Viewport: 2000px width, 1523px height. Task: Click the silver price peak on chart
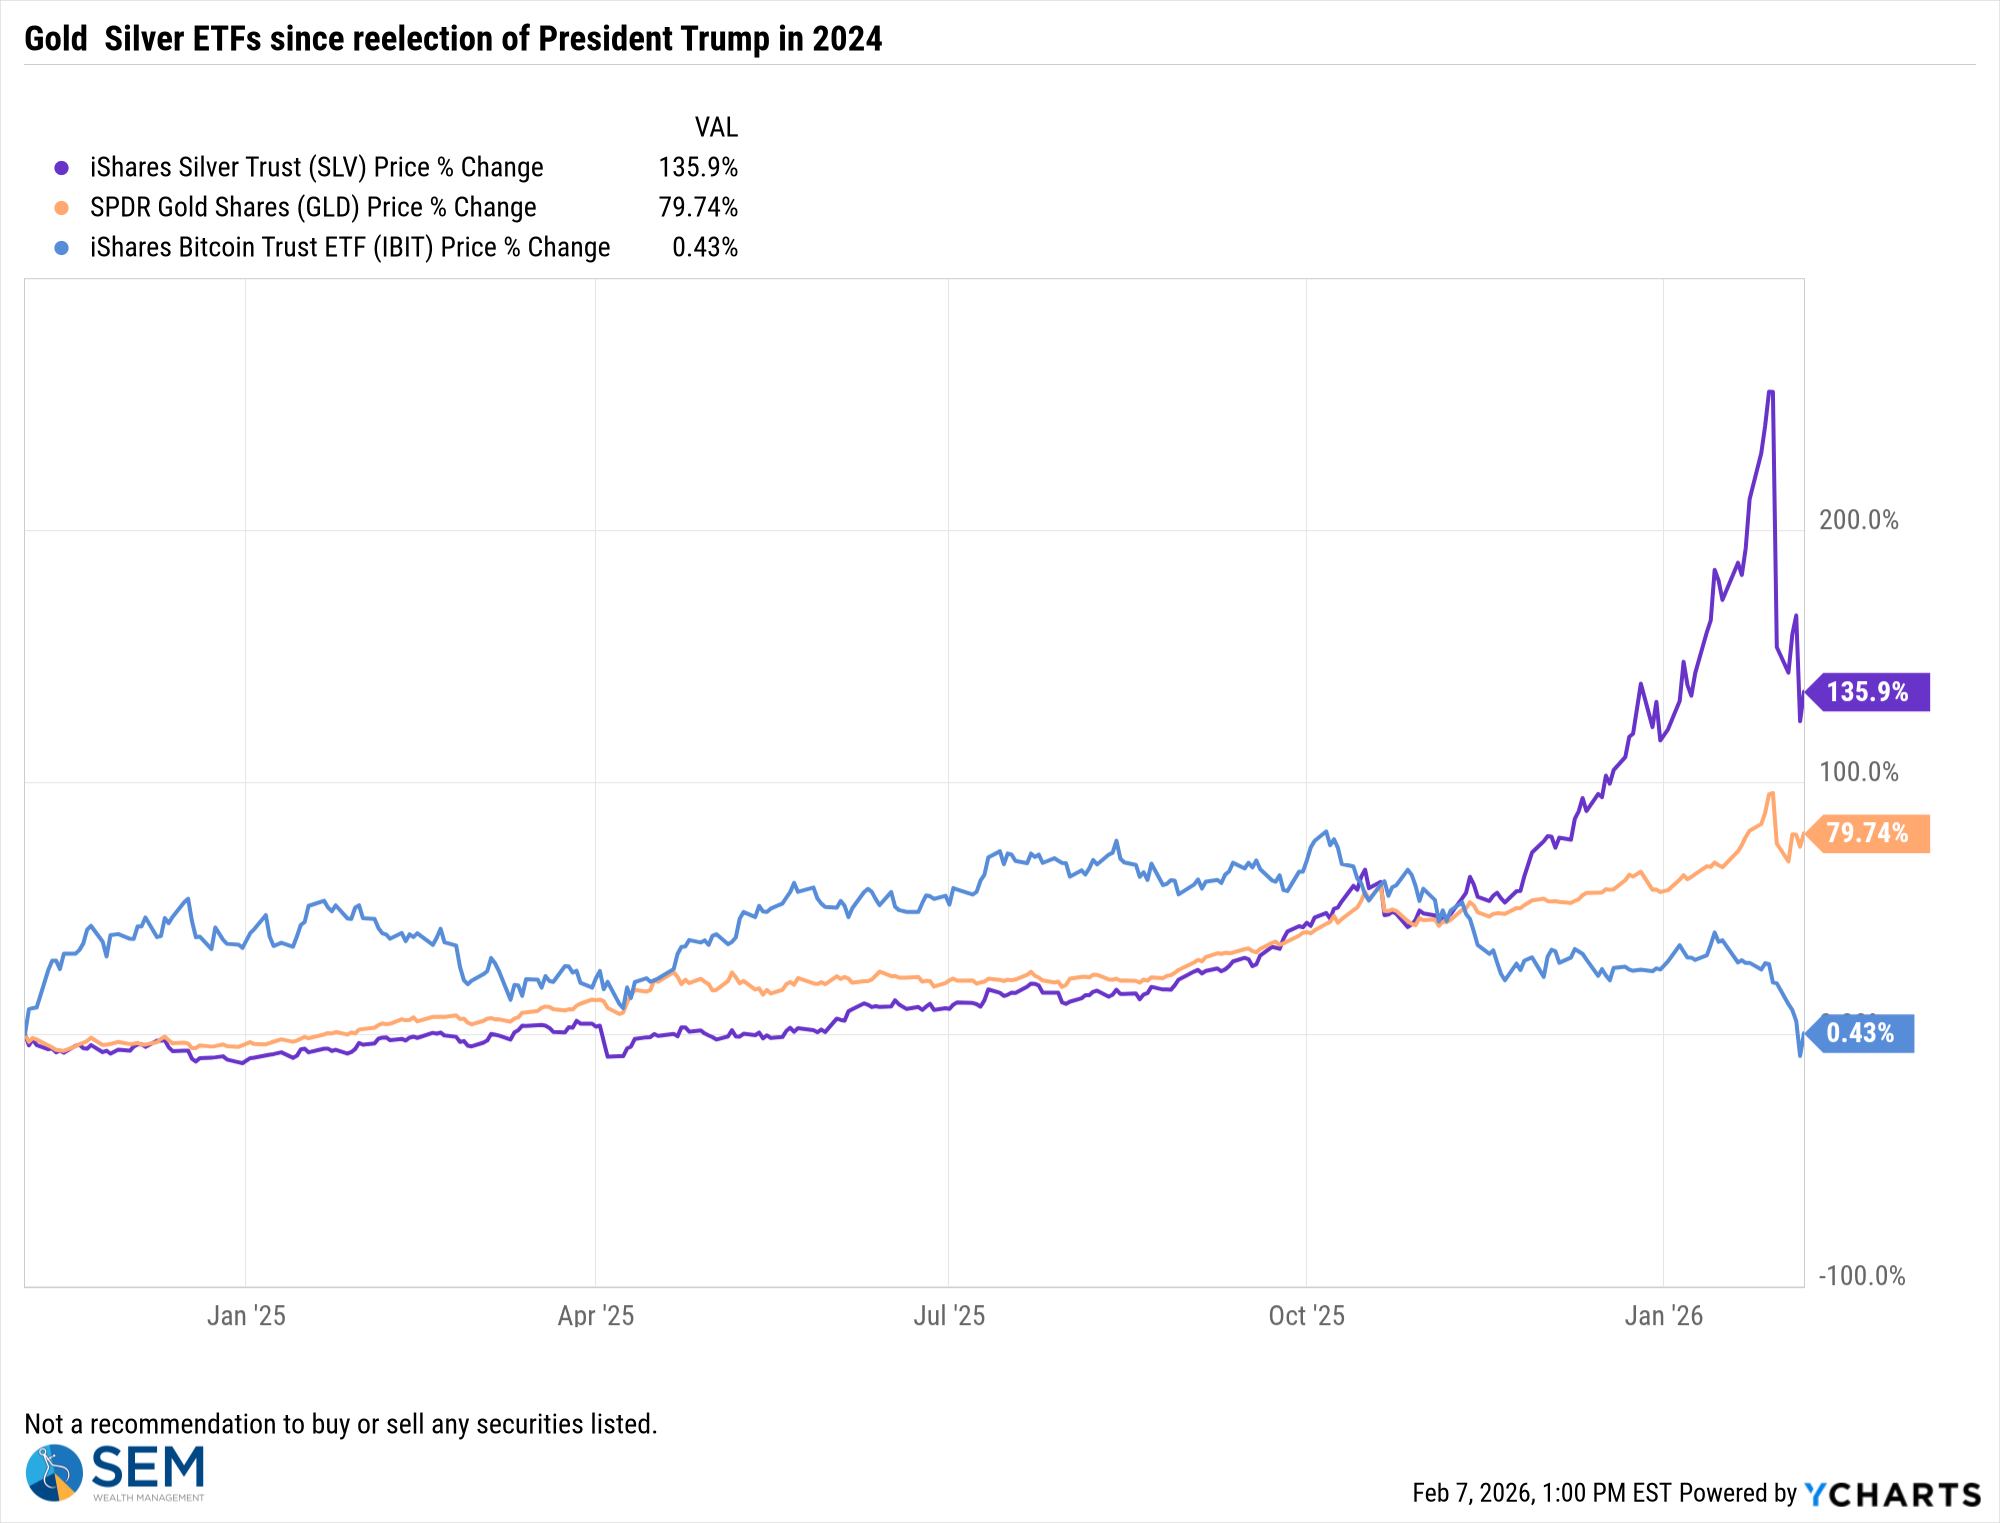(x=1771, y=392)
